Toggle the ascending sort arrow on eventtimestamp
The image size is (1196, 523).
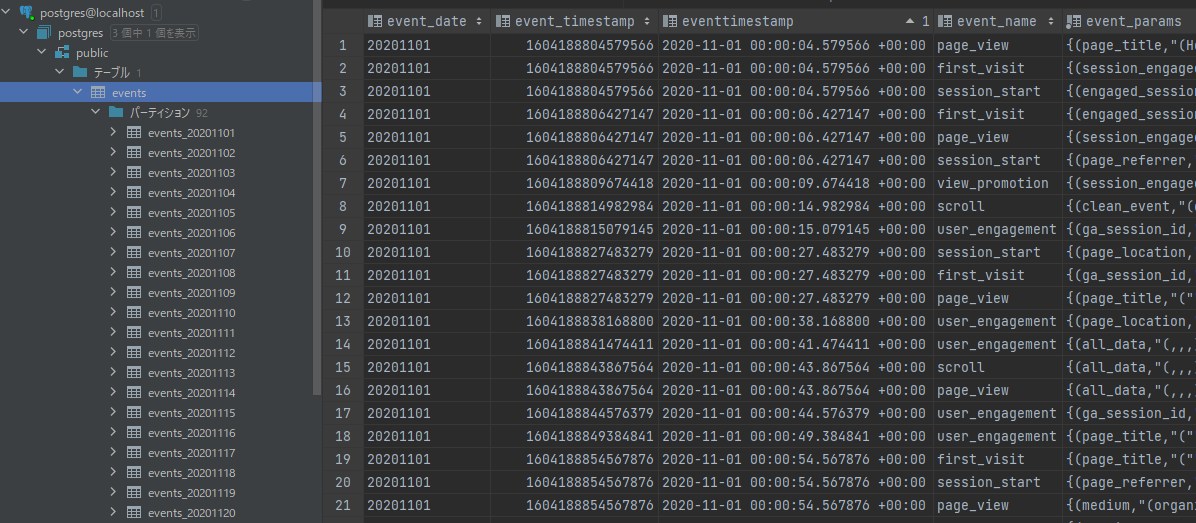(x=911, y=21)
